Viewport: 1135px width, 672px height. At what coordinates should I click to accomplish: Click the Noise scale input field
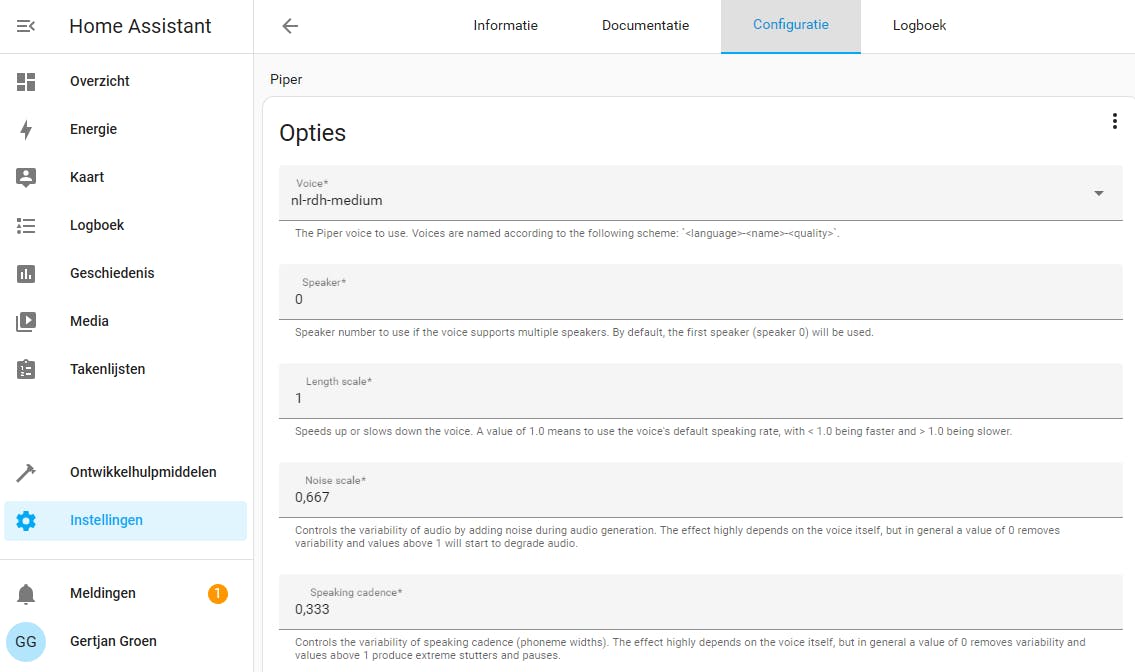700,496
